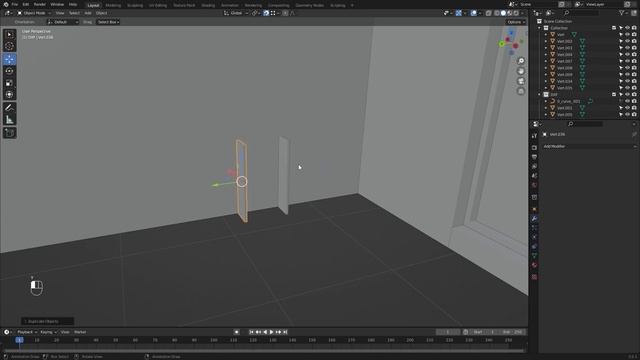Open the Render menu
The height and width of the screenshot is (360, 640).
(40, 4)
